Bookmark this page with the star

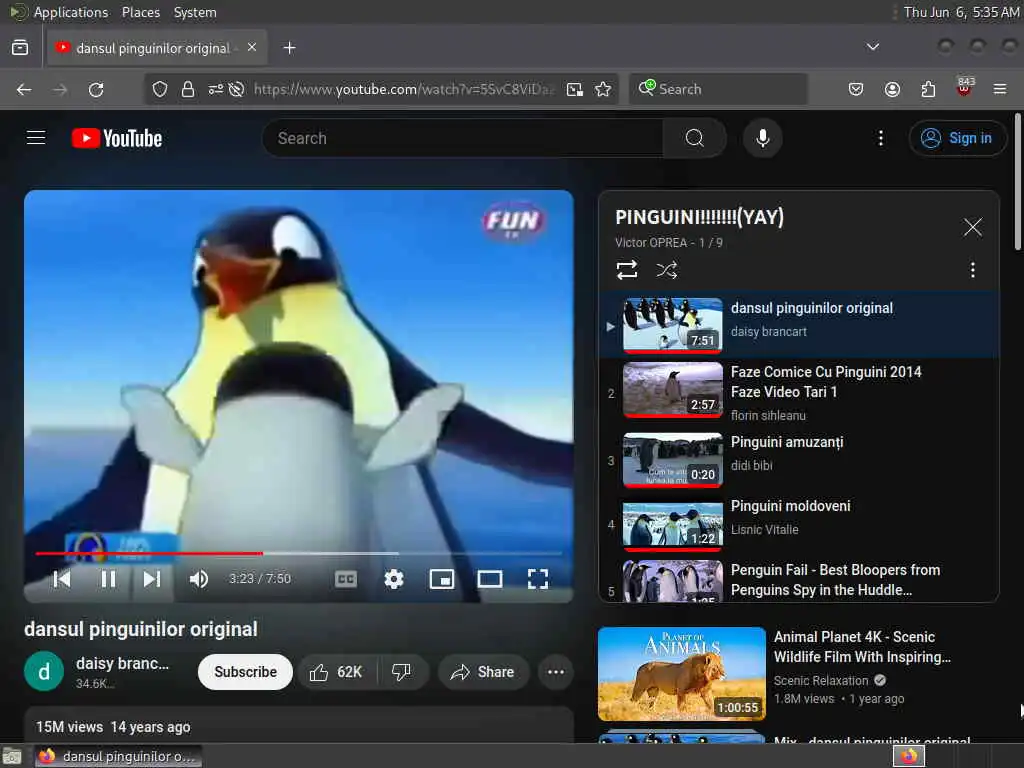(x=603, y=89)
